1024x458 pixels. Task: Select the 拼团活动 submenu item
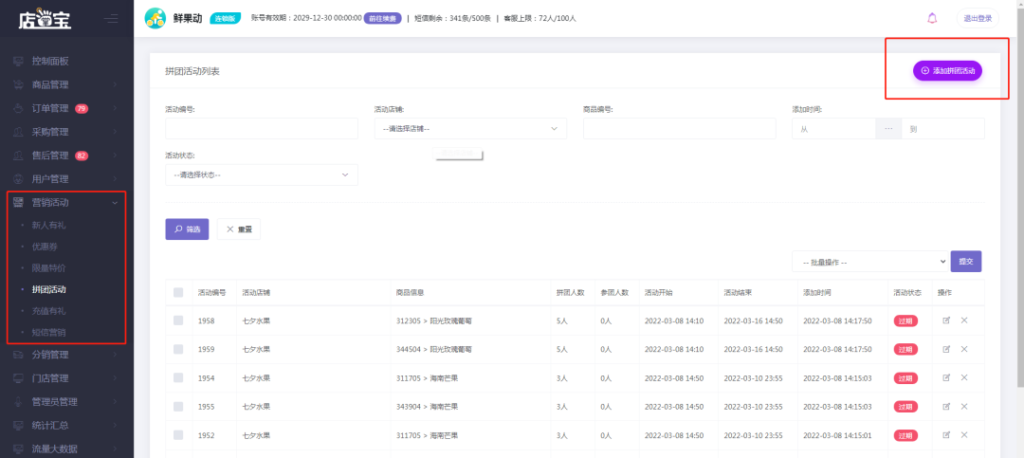(49, 289)
